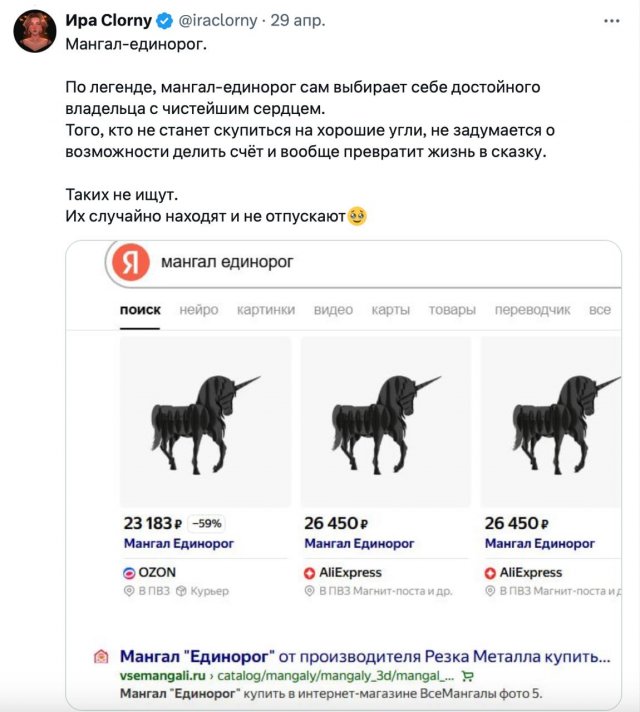Click the first AliExpress store icon
The height and width of the screenshot is (712, 640).
310,573
